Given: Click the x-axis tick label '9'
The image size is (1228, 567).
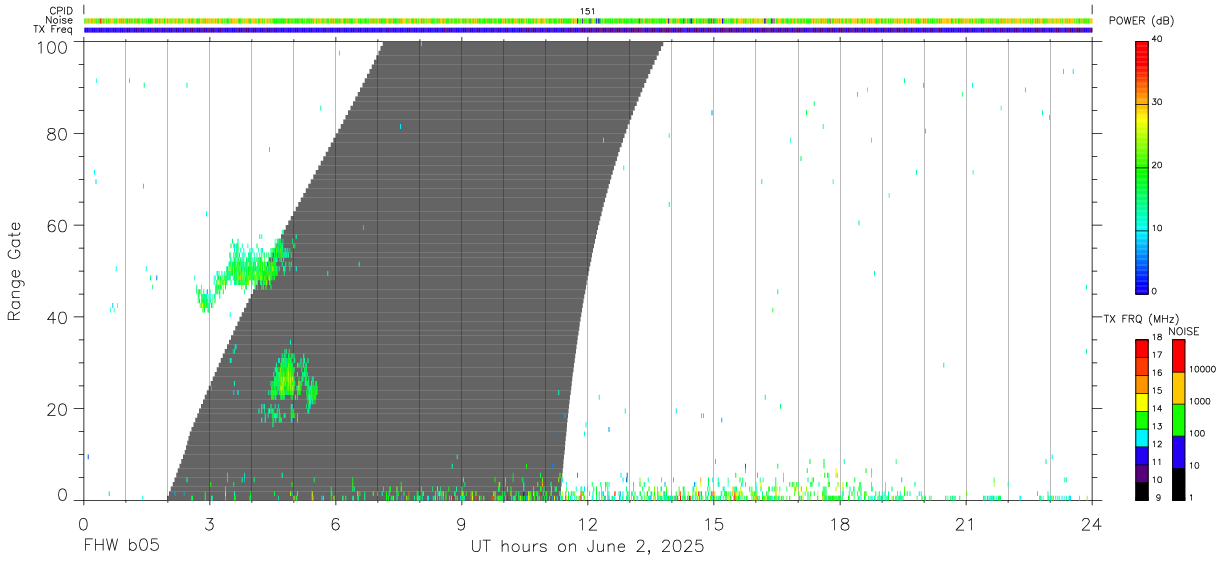Looking at the screenshot, I should pos(461,524).
